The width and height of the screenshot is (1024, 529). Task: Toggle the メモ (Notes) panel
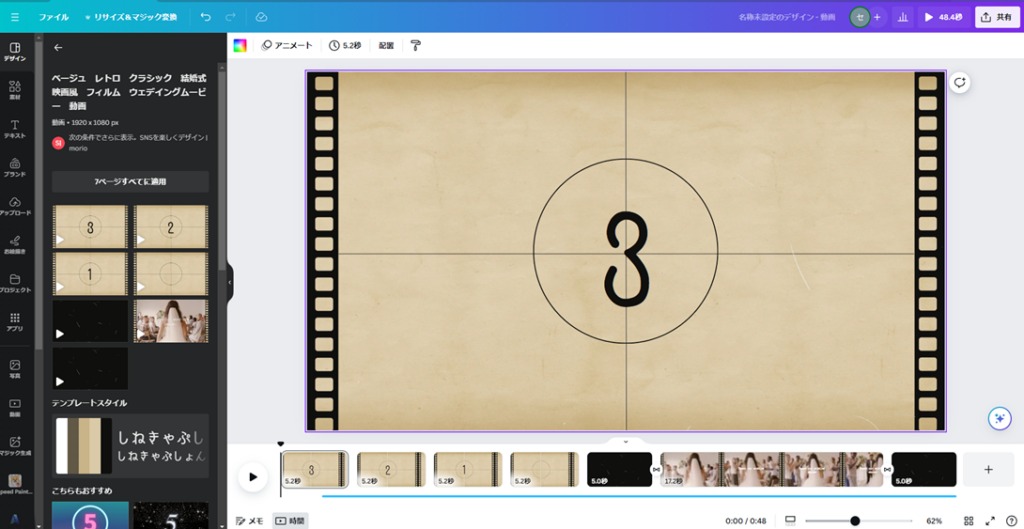pos(249,521)
